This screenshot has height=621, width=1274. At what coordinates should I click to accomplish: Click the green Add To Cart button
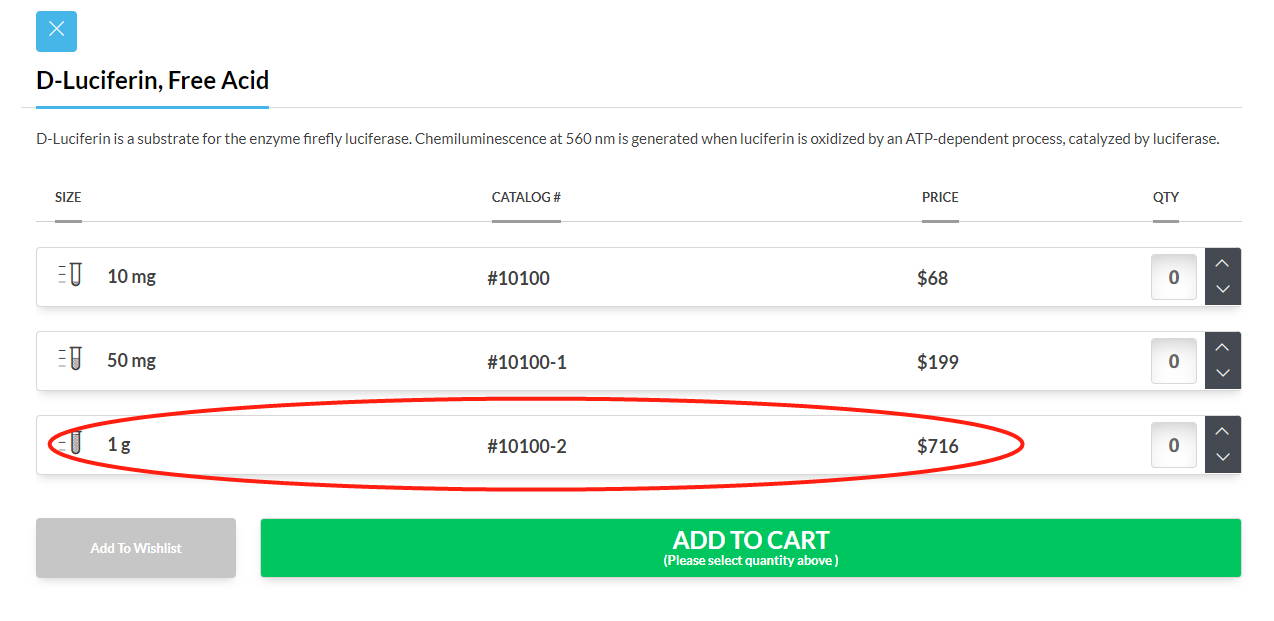point(751,548)
